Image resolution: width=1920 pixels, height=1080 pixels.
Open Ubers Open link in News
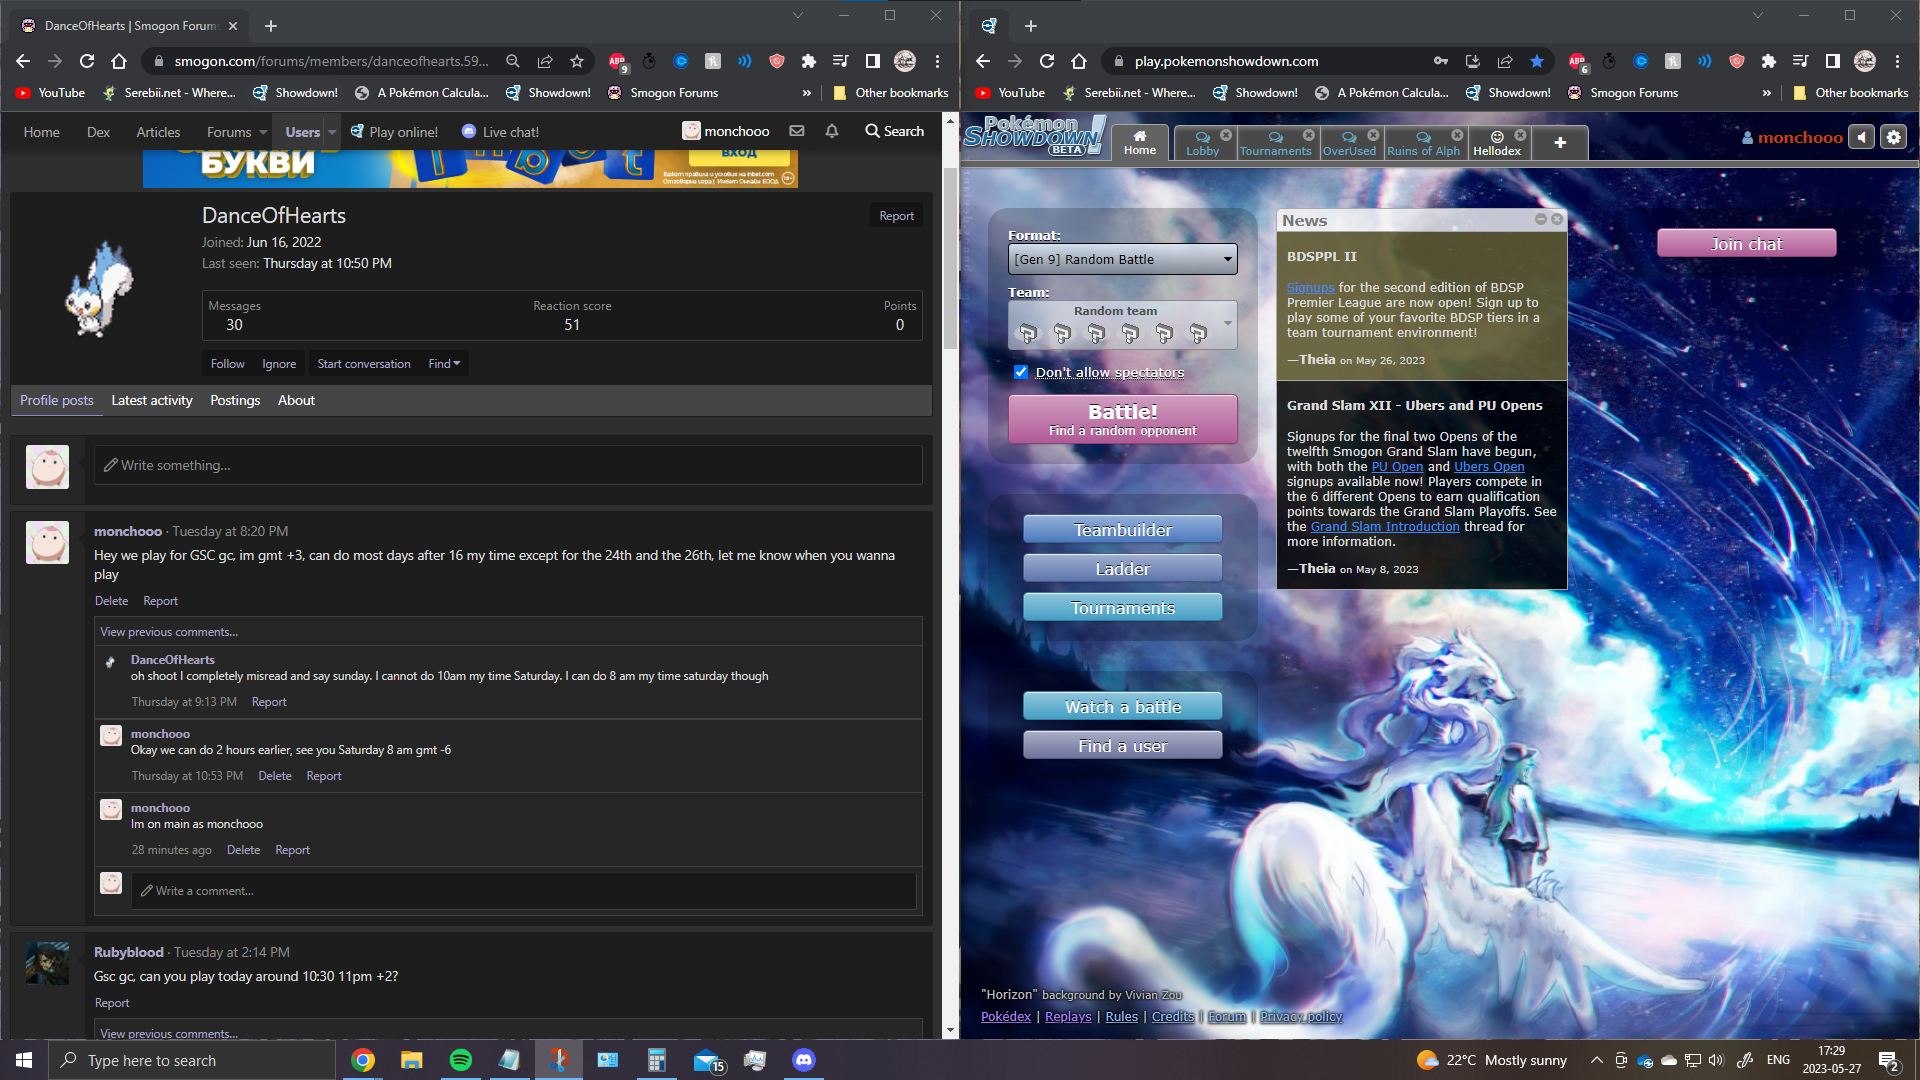coord(1489,467)
